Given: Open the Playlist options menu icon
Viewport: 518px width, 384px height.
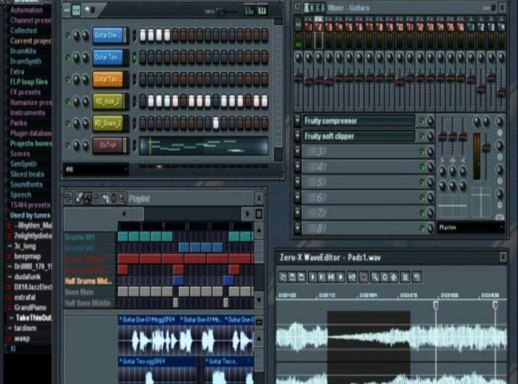Looking at the screenshot, I should pos(68,199).
